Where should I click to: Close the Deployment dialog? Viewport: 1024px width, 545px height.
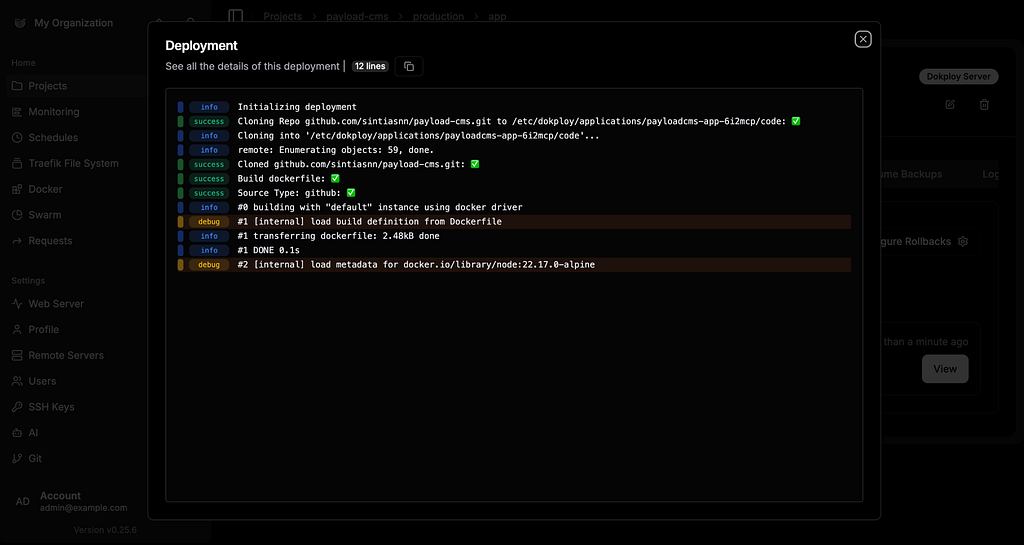[x=863, y=40]
